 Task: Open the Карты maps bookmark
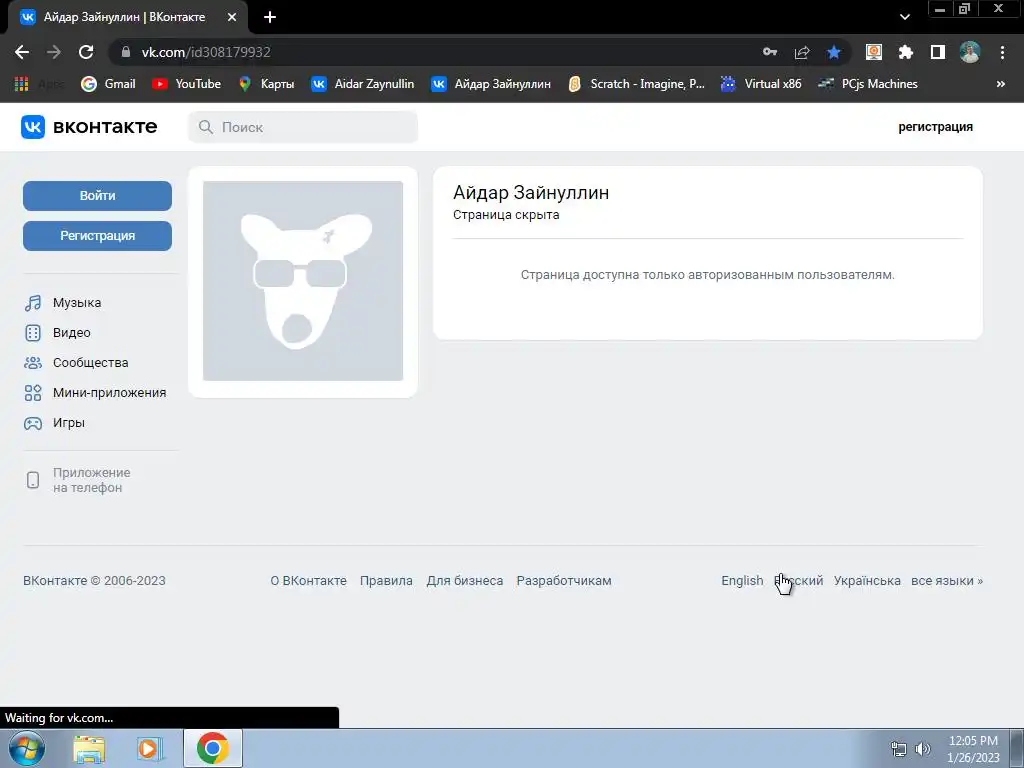pyautogui.click(x=266, y=84)
